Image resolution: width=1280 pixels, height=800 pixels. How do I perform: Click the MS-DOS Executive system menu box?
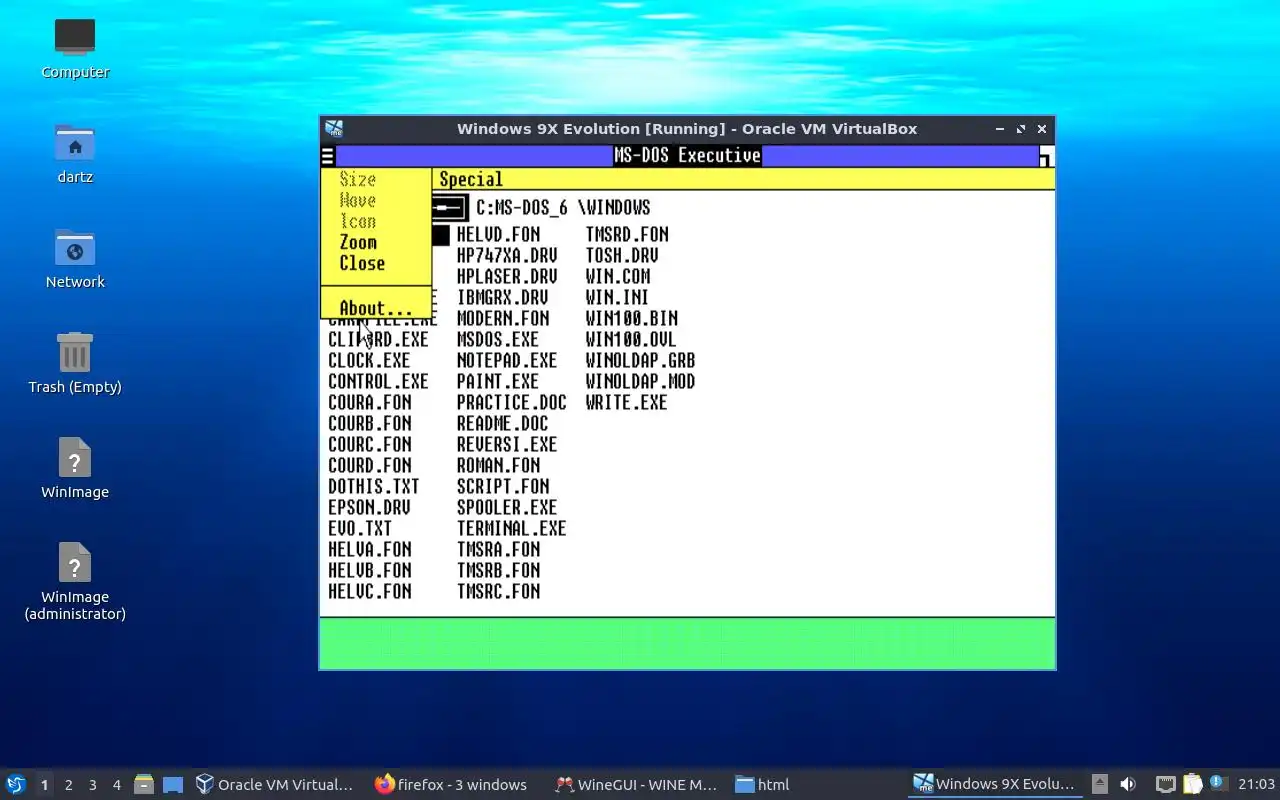[x=327, y=156]
